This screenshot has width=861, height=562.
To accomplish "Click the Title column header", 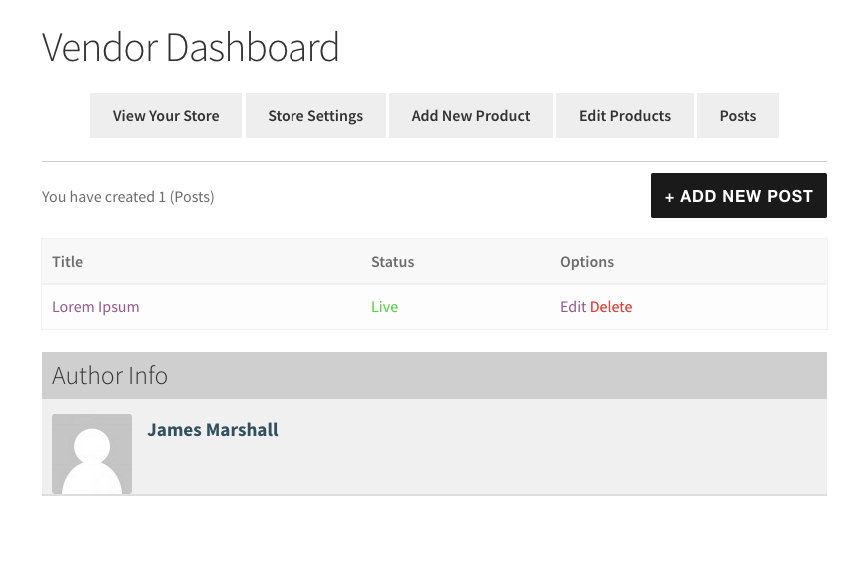I will pos(68,261).
